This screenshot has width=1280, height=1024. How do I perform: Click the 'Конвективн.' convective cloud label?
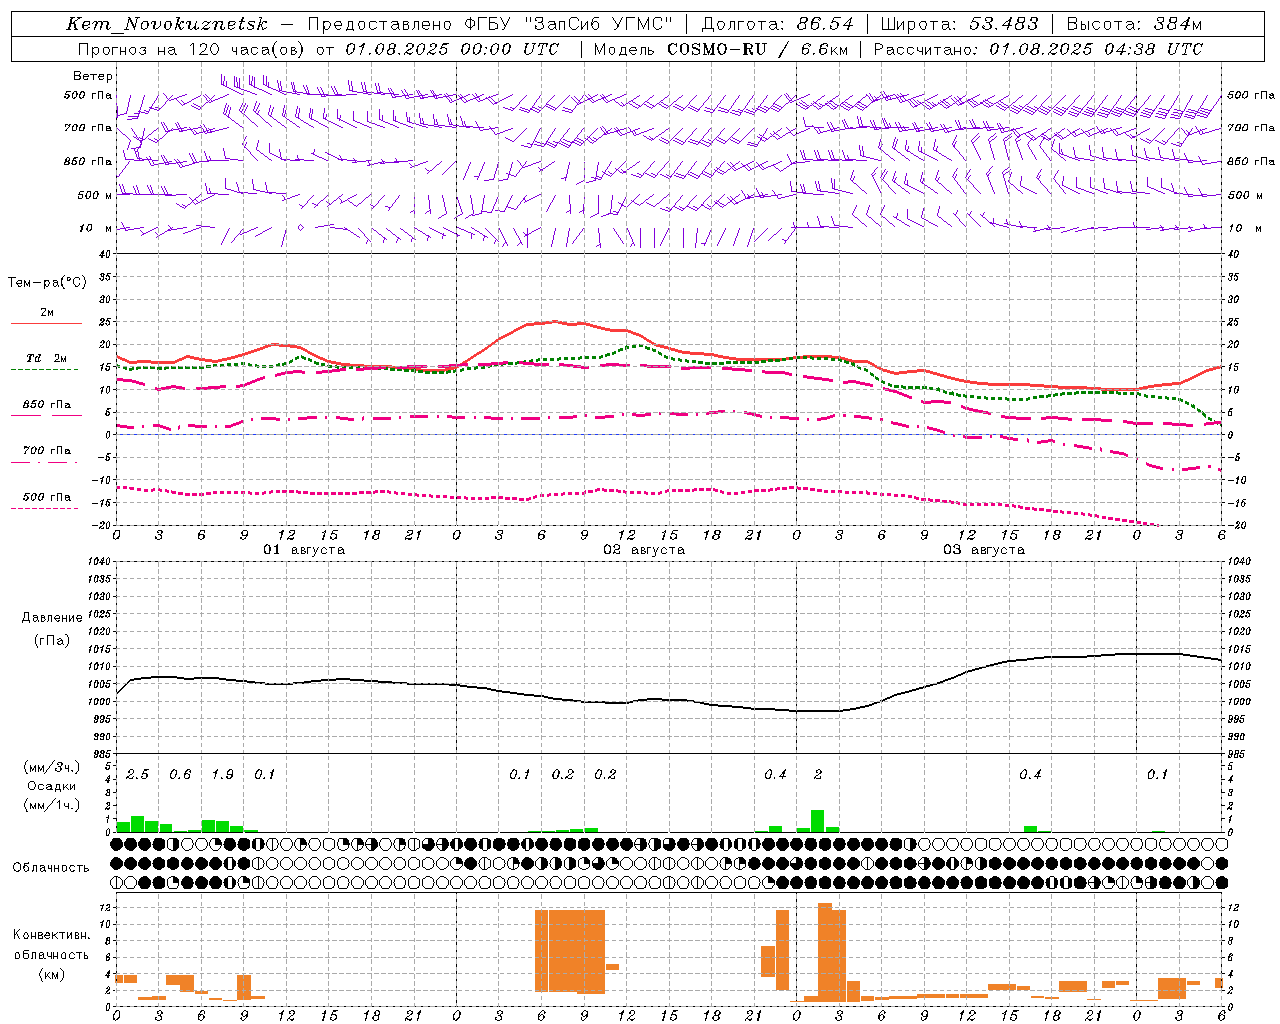coord(52,935)
